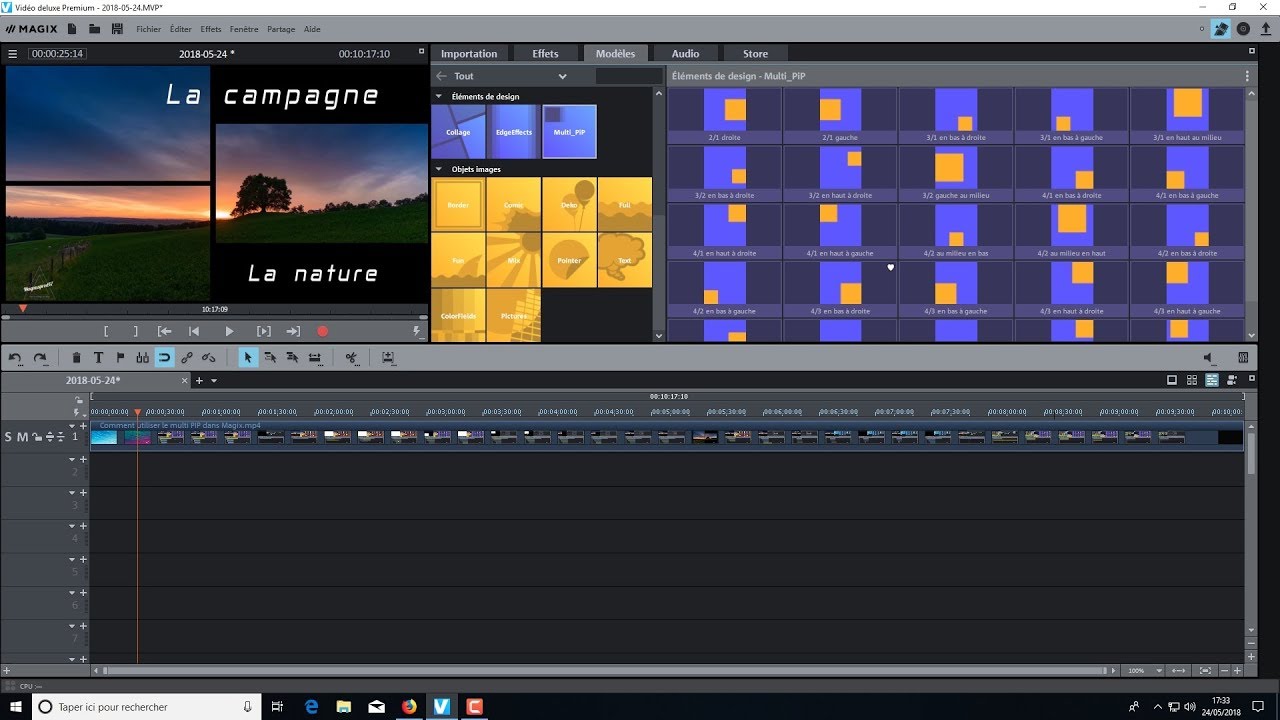Select the stretch mouse mode icon

click(x=315, y=357)
